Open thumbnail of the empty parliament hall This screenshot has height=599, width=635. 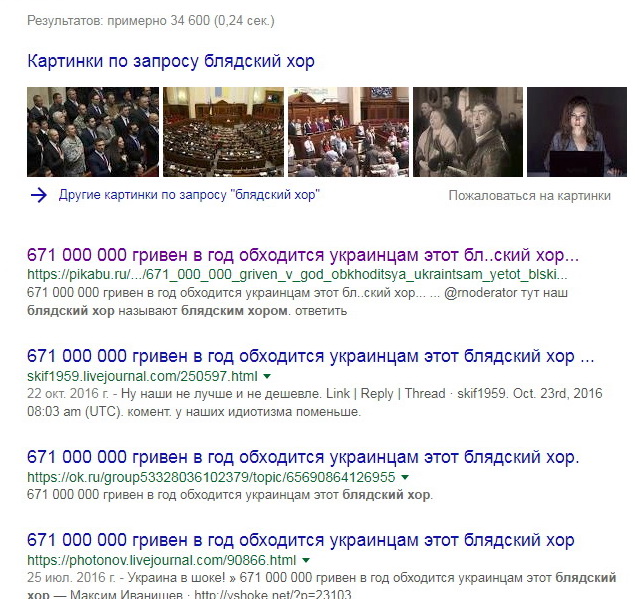223,132
